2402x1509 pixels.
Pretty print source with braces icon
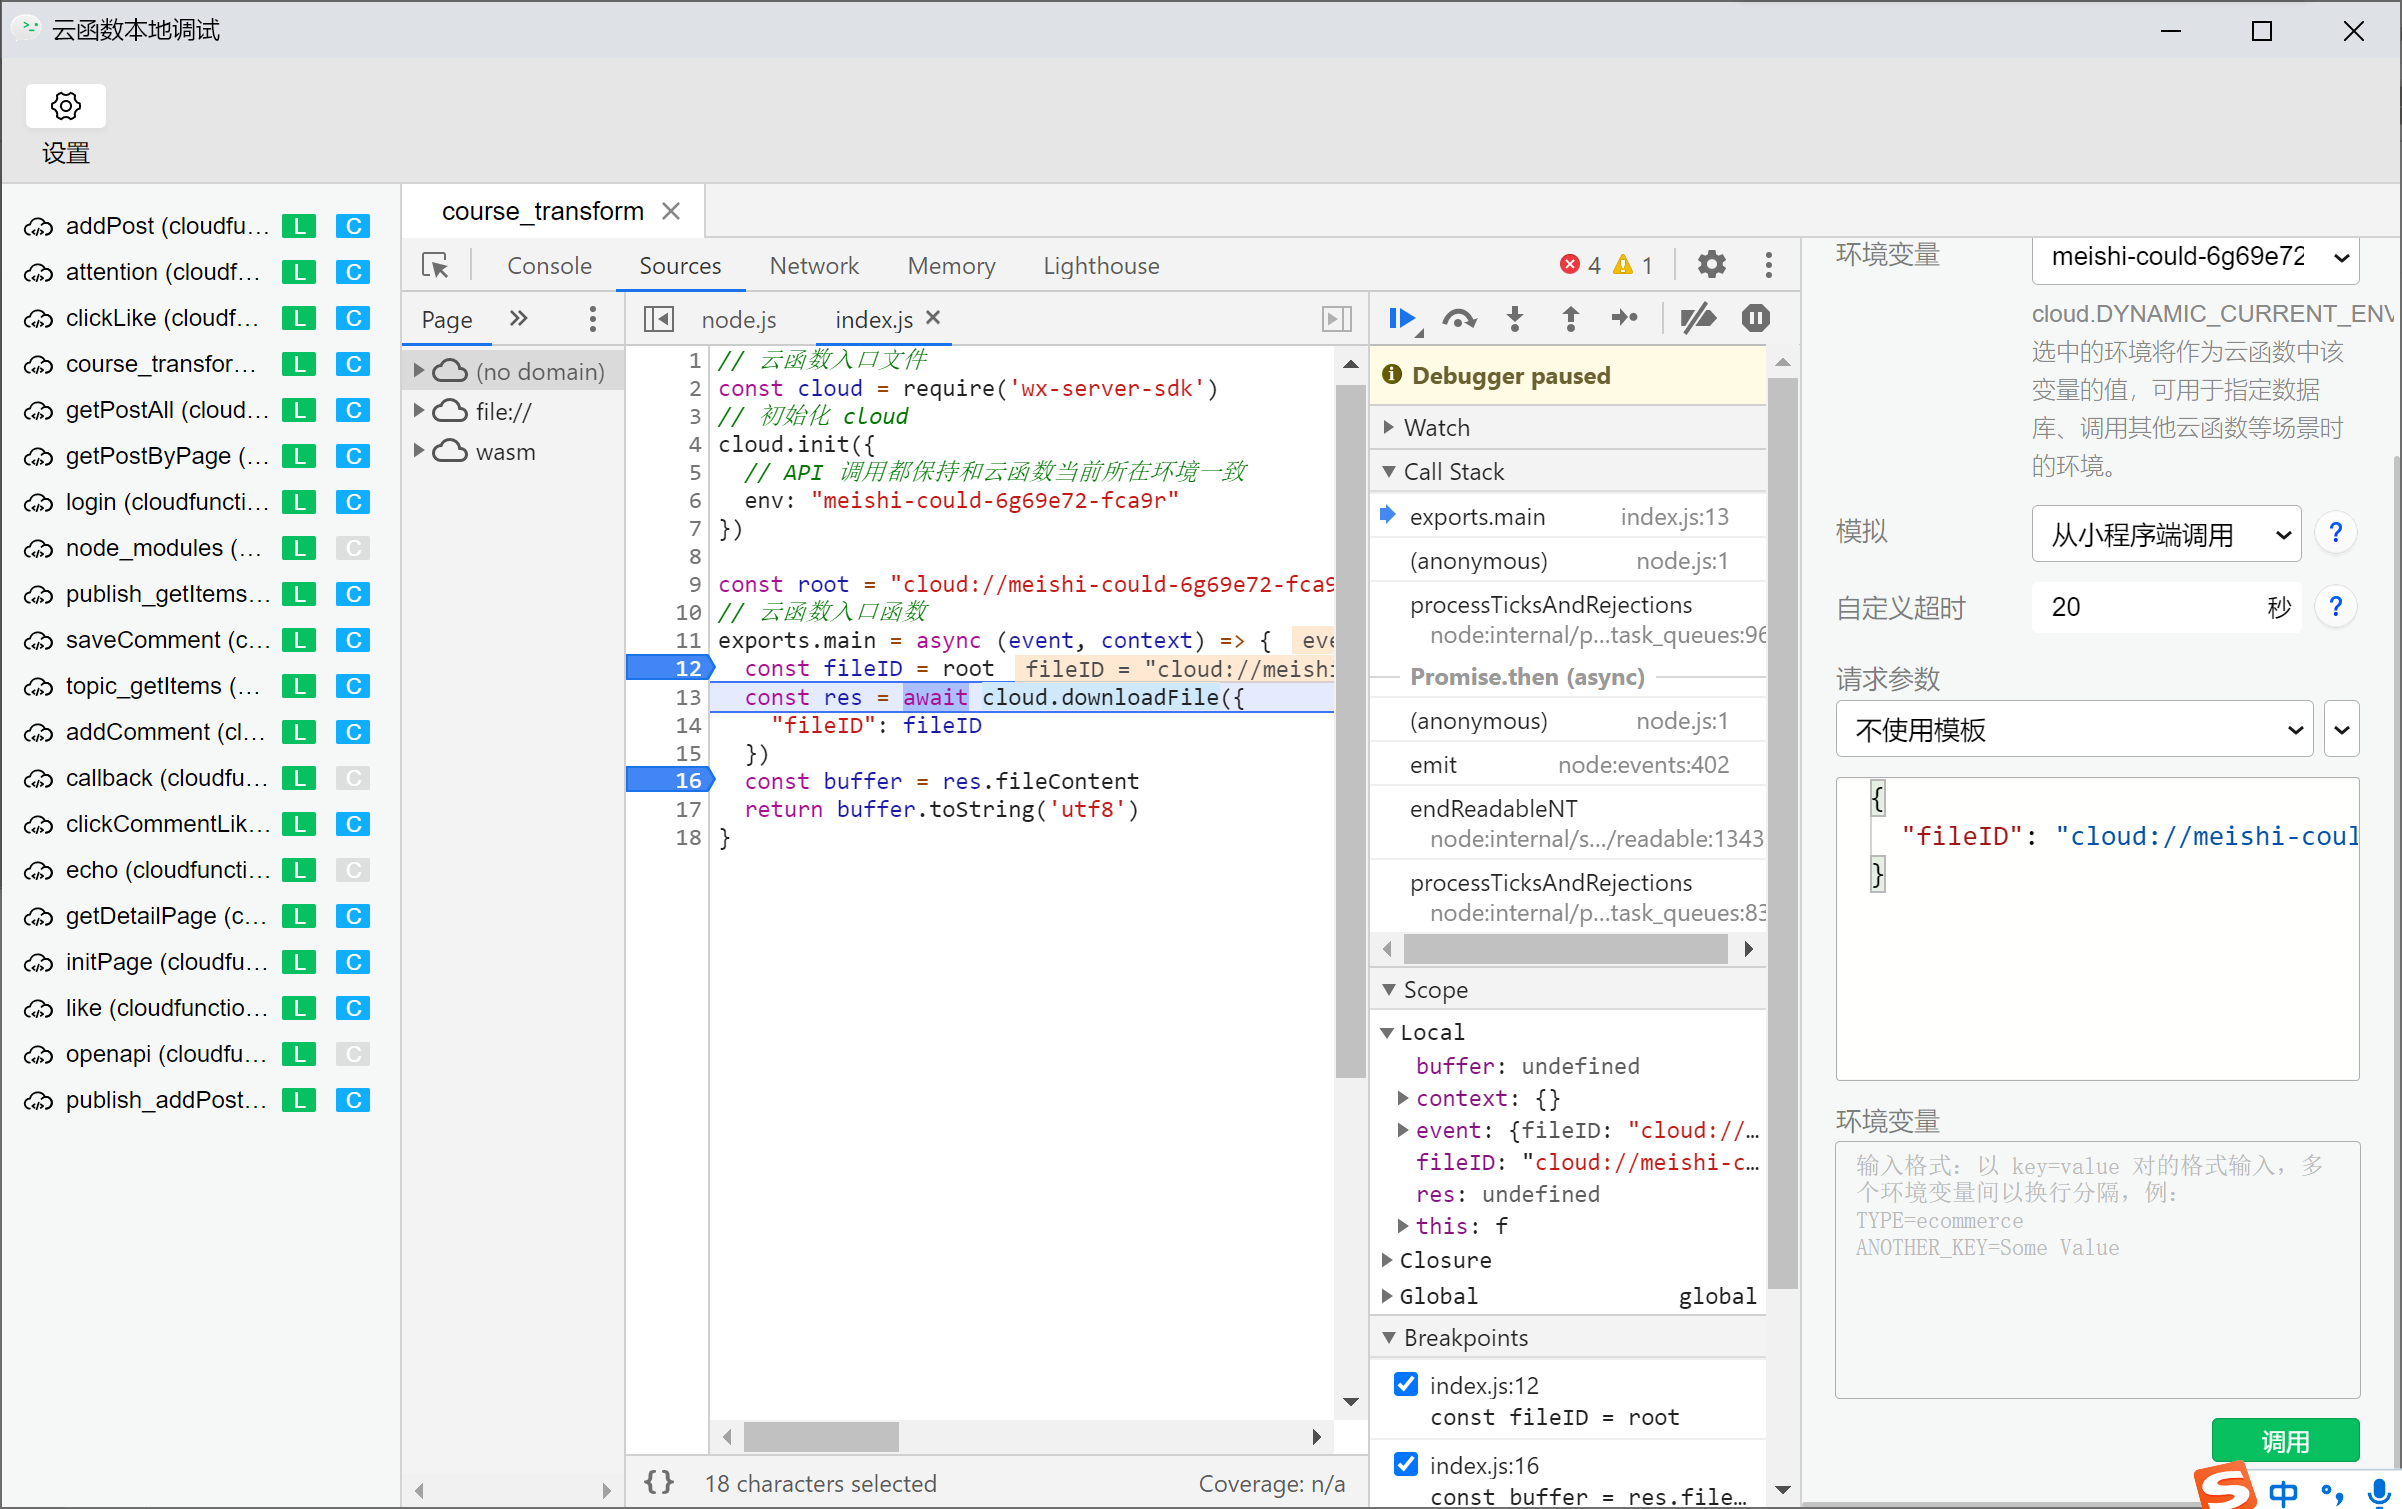(659, 1482)
